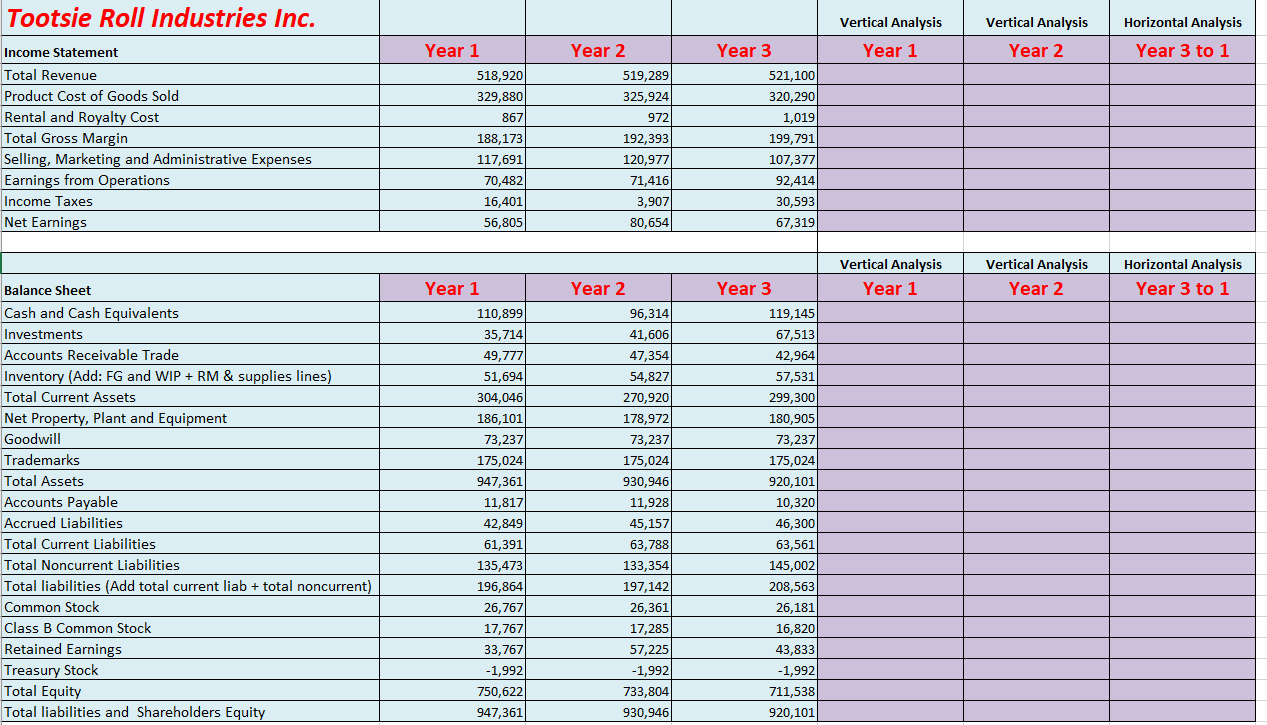Click the Total Assets row label
Screen dimensions: 1267x725
190,481
